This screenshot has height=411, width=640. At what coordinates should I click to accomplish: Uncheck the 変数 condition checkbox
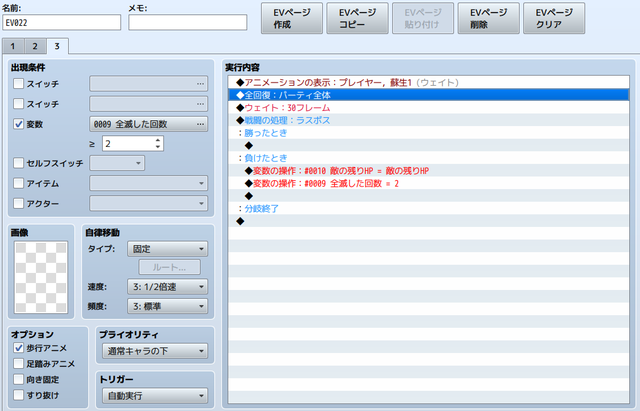(18, 124)
